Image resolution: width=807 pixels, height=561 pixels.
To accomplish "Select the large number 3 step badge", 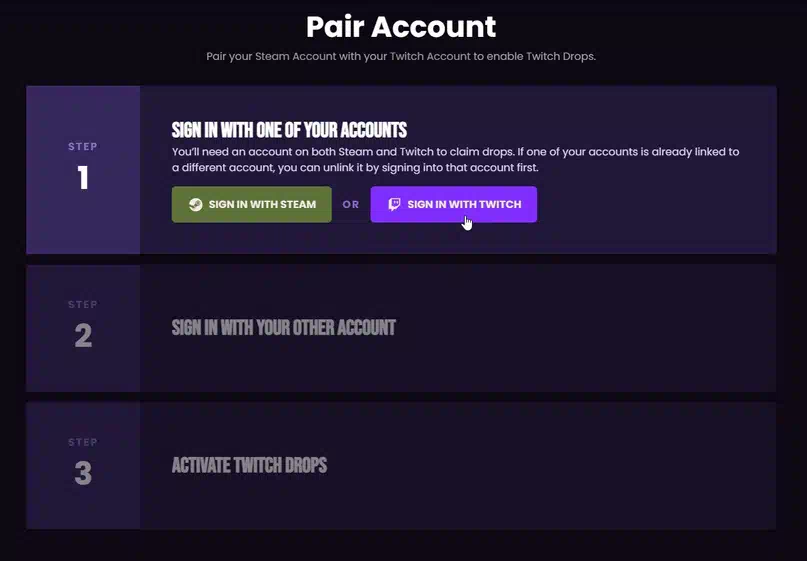I will (83, 474).
